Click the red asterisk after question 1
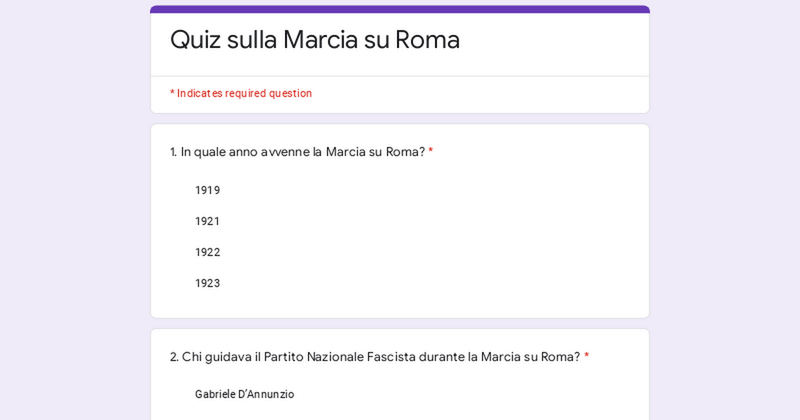 point(431,152)
